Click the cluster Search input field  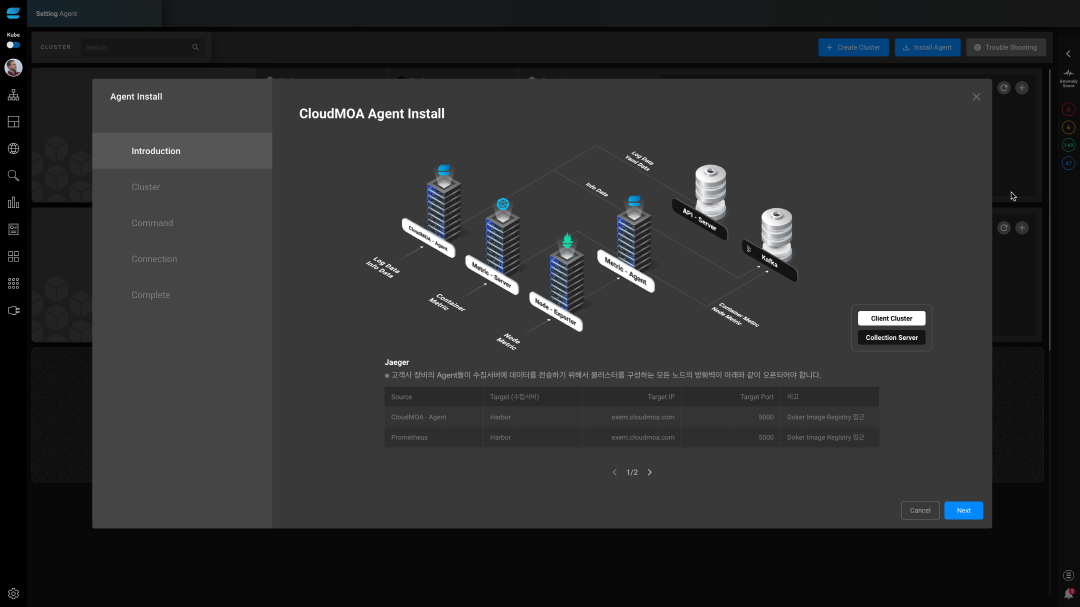(x=142, y=48)
